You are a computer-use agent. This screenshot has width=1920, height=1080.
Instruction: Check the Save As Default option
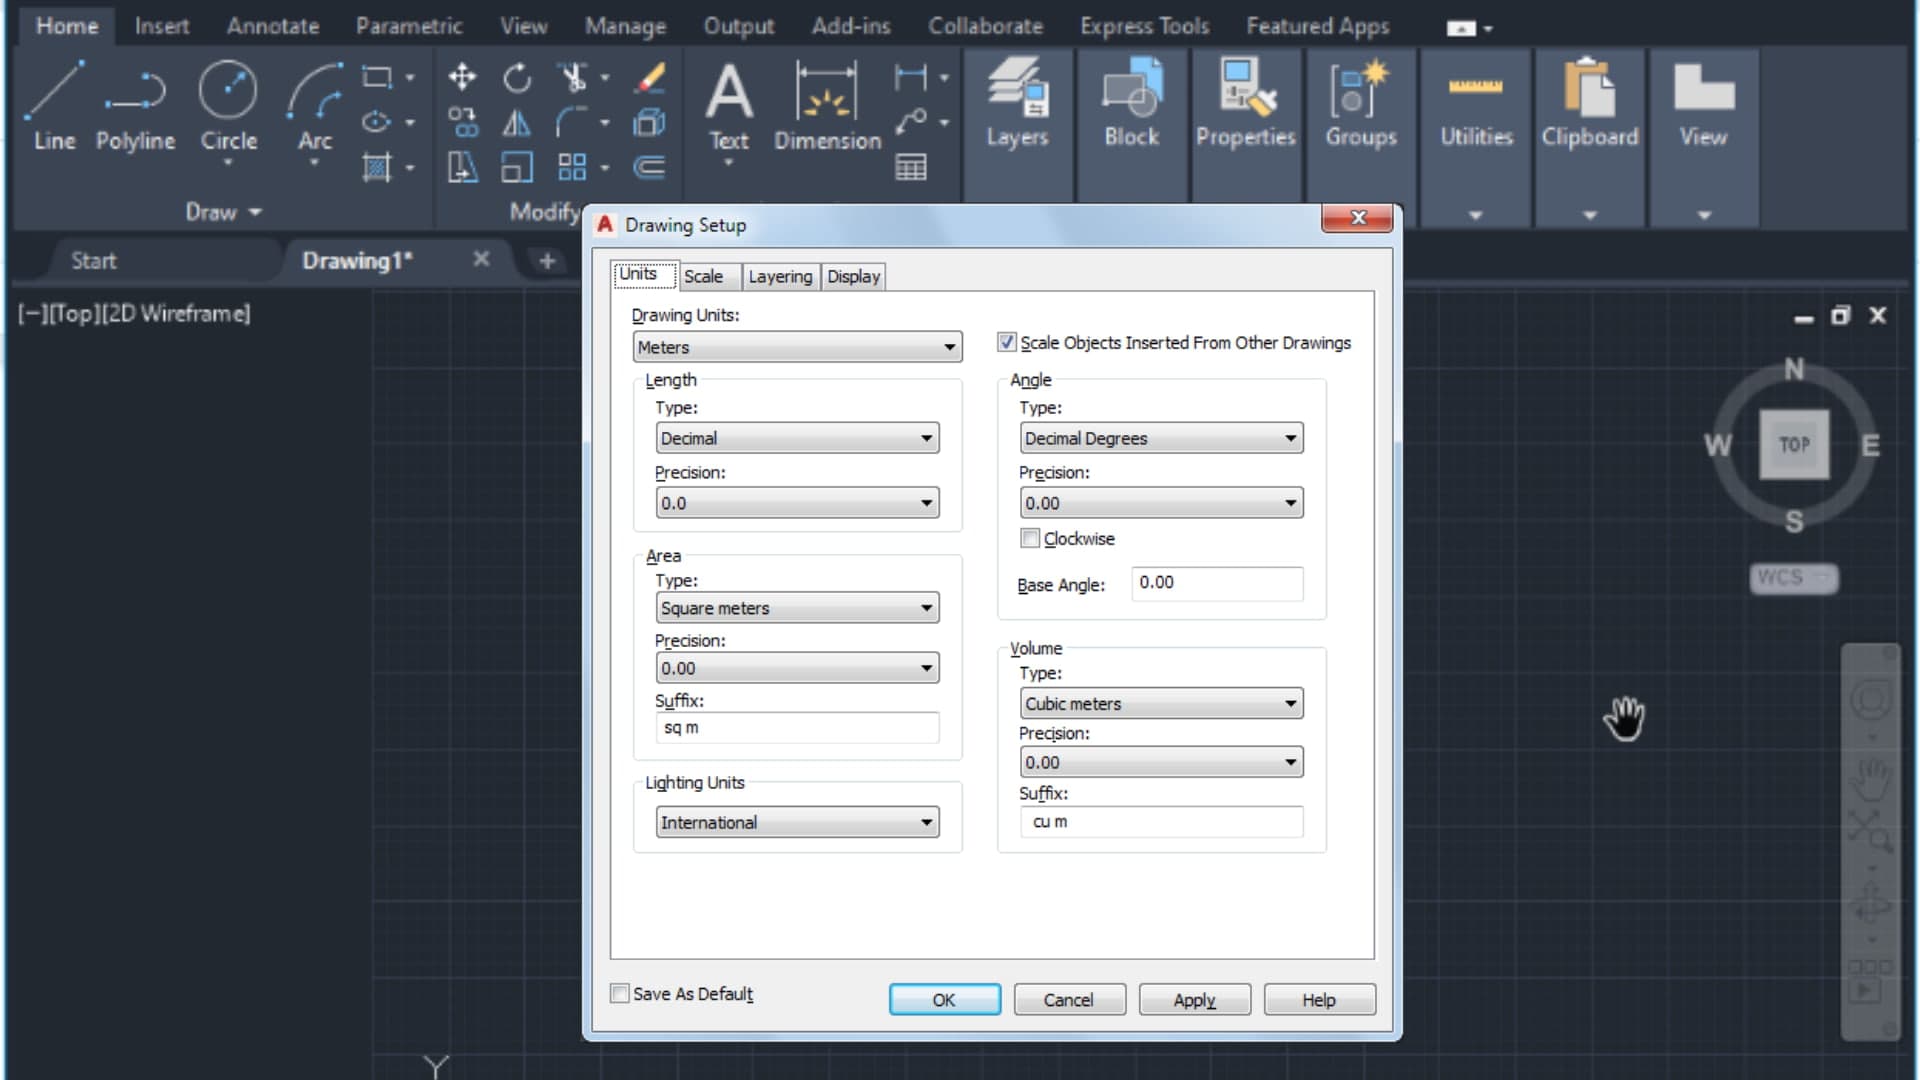(x=620, y=993)
